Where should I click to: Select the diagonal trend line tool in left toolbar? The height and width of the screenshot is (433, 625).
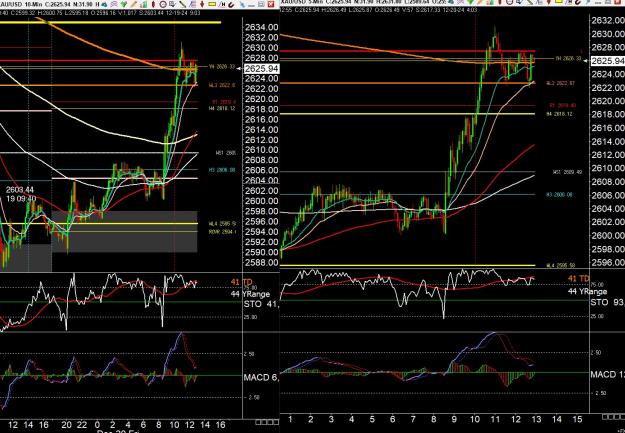click(183, 4)
